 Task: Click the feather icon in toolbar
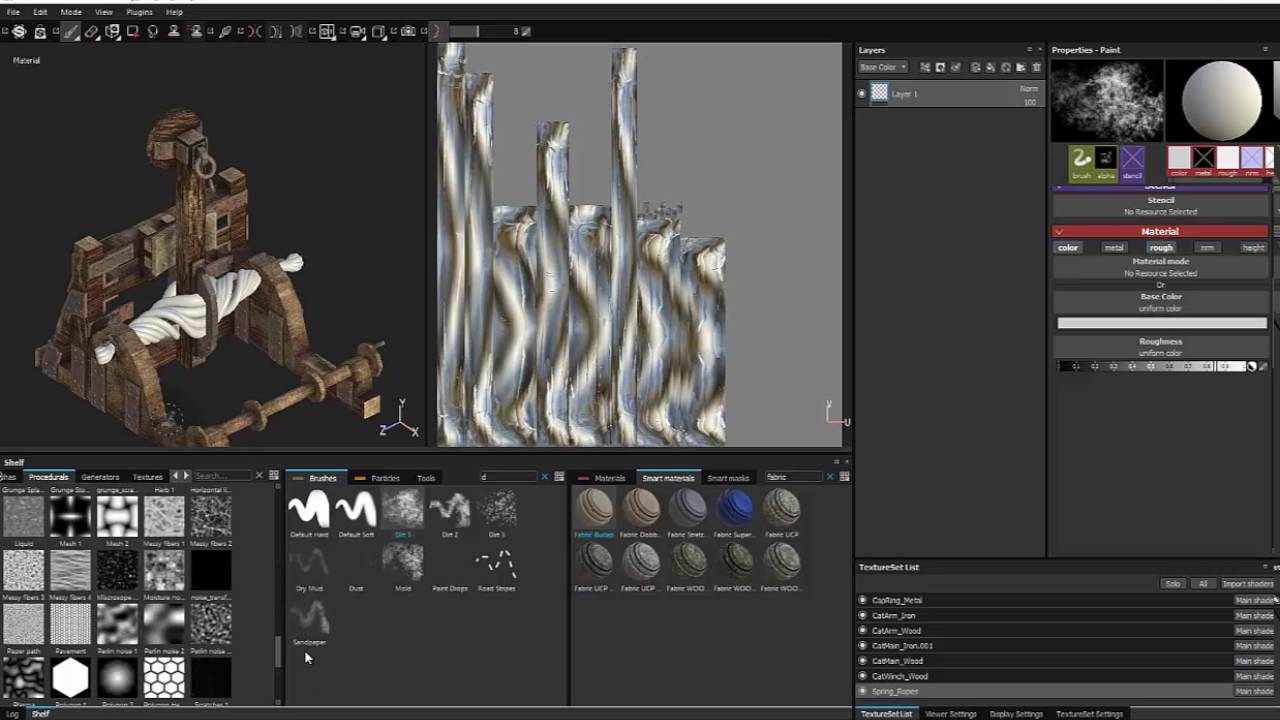[226, 31]
